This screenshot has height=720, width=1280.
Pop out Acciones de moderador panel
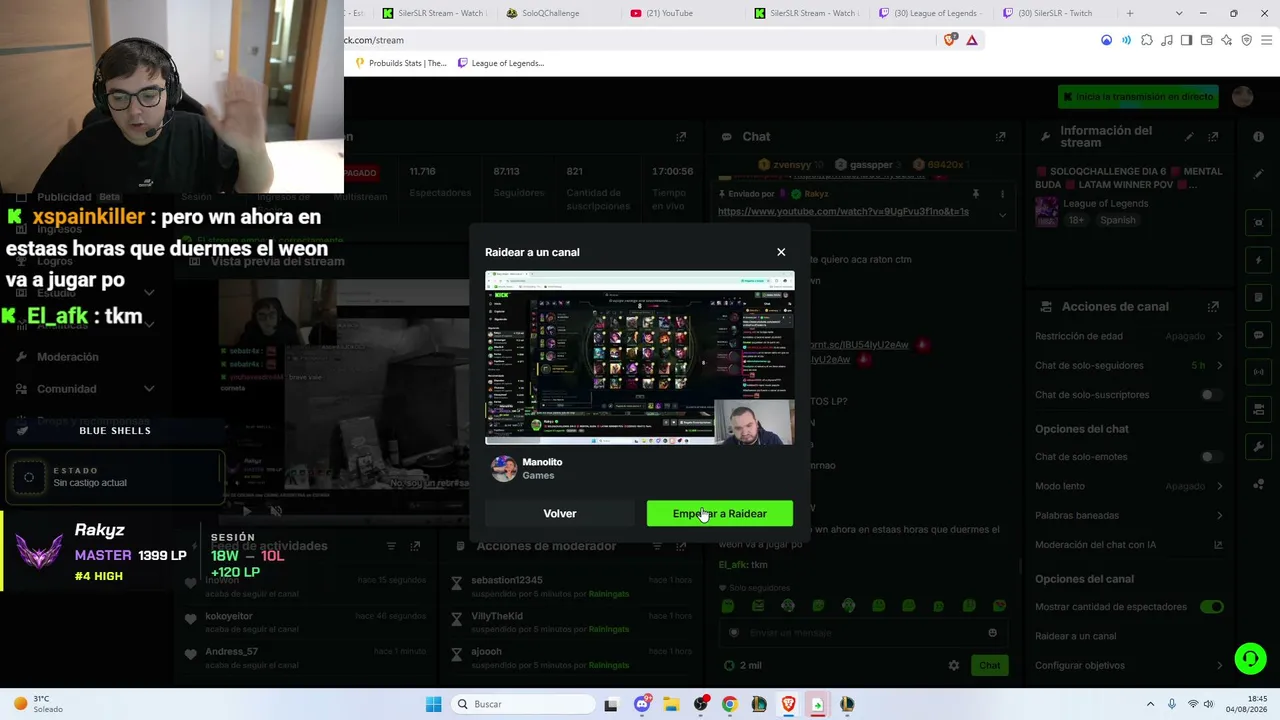click(680, 547)
